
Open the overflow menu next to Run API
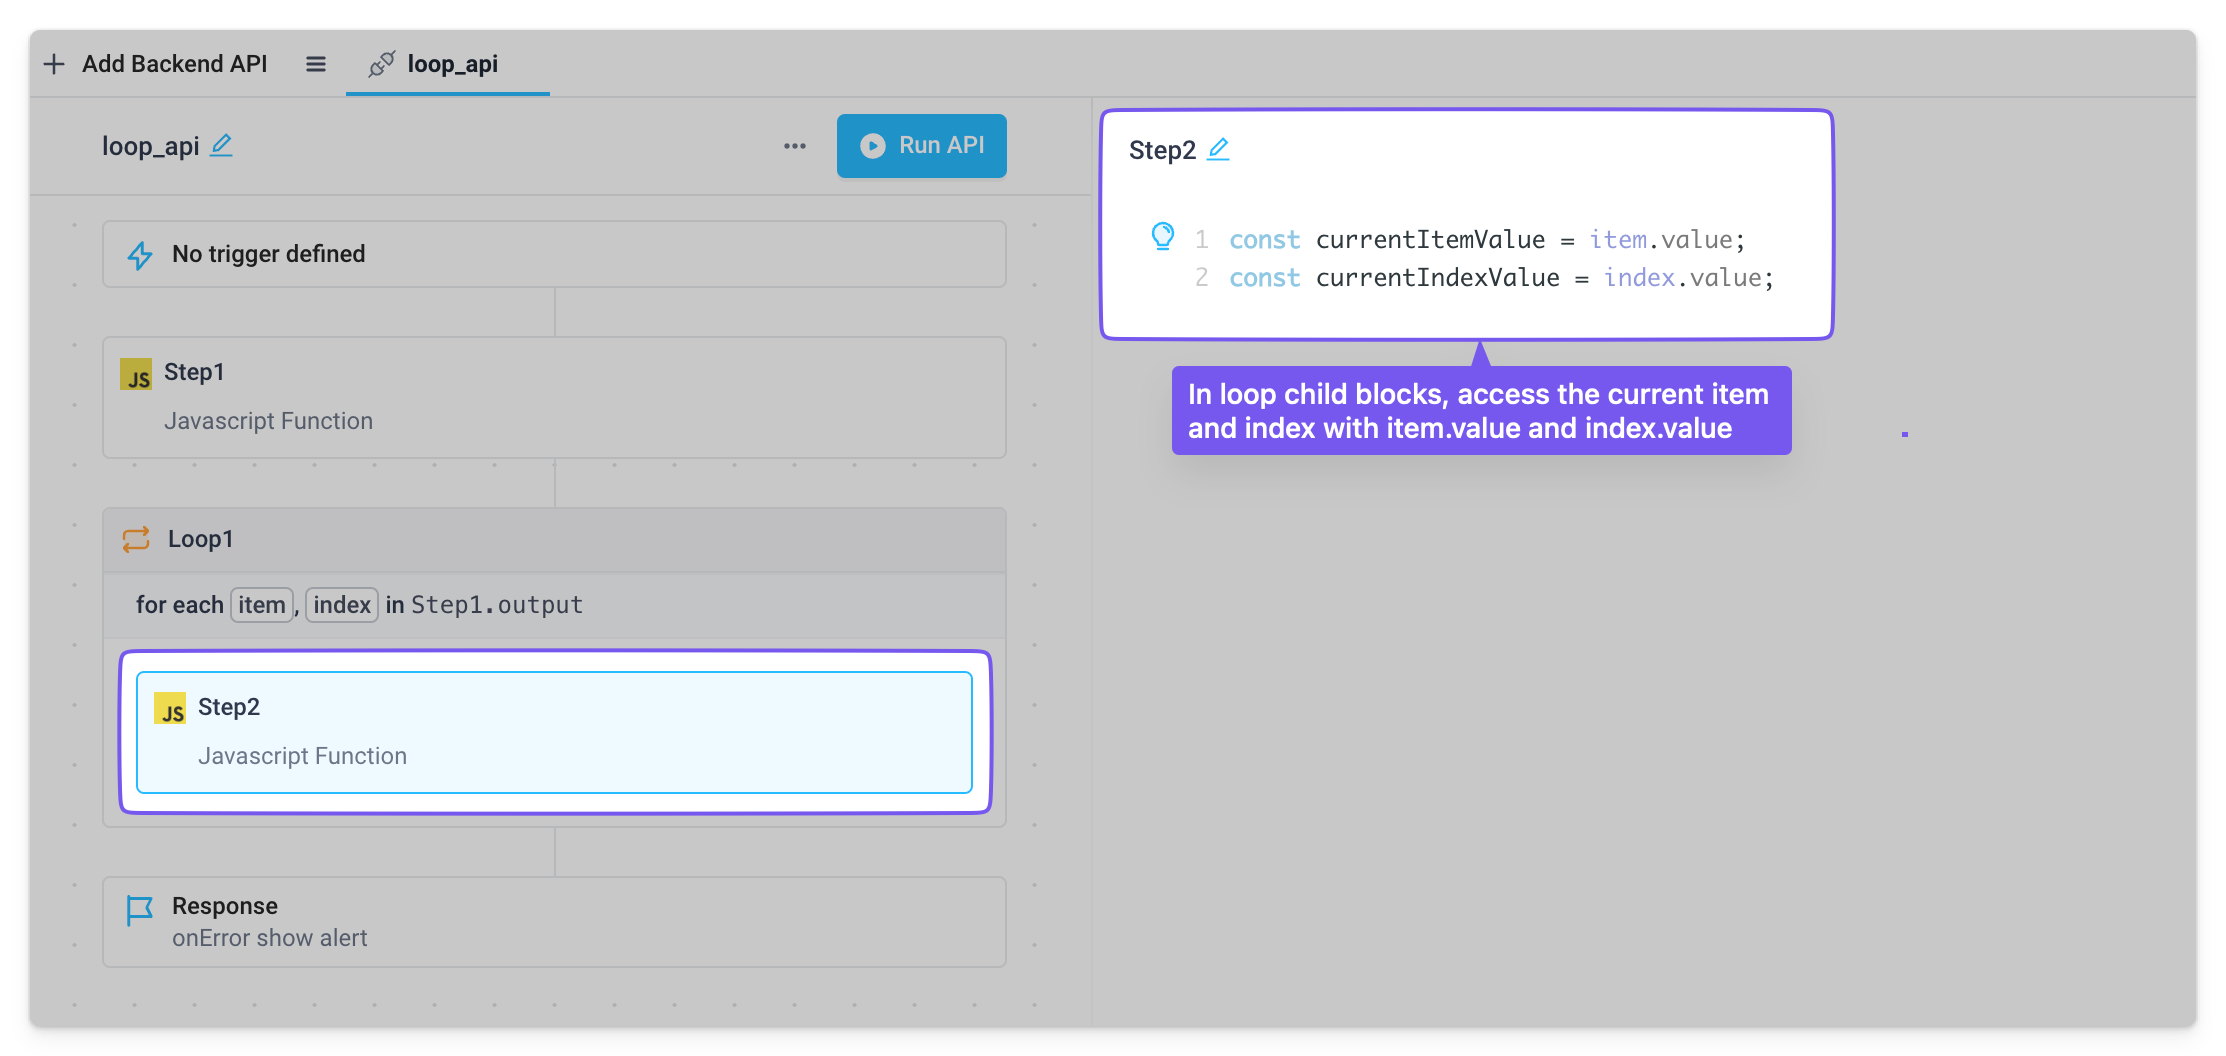tap(795, 146)
